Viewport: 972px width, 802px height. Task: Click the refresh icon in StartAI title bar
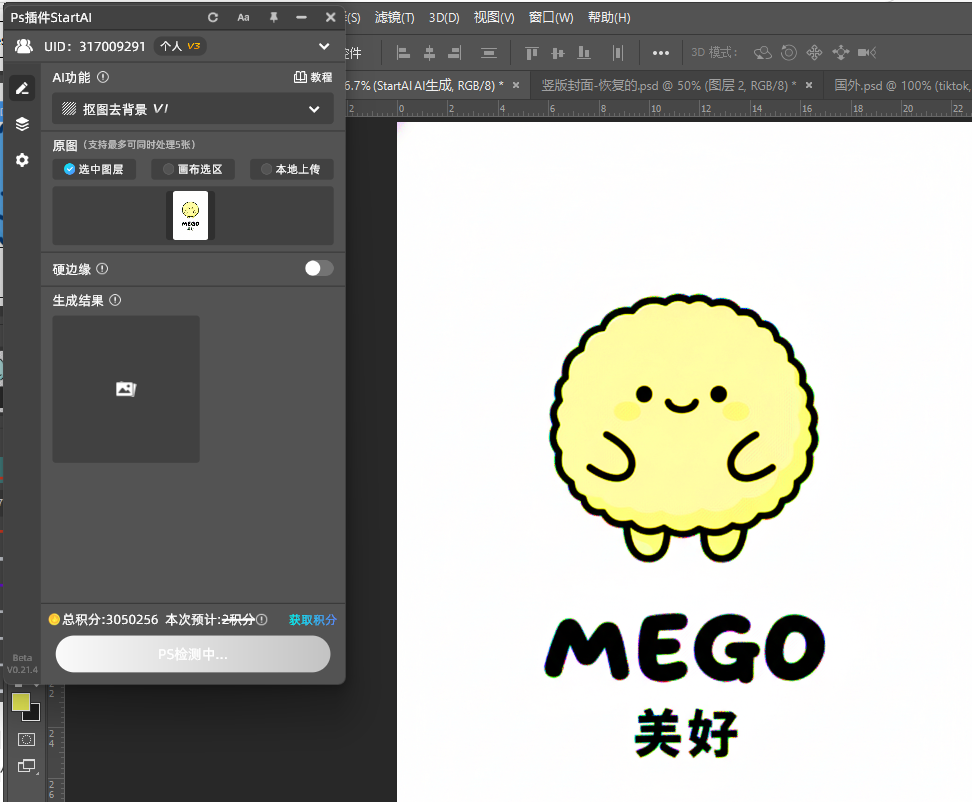pos(212,17)
